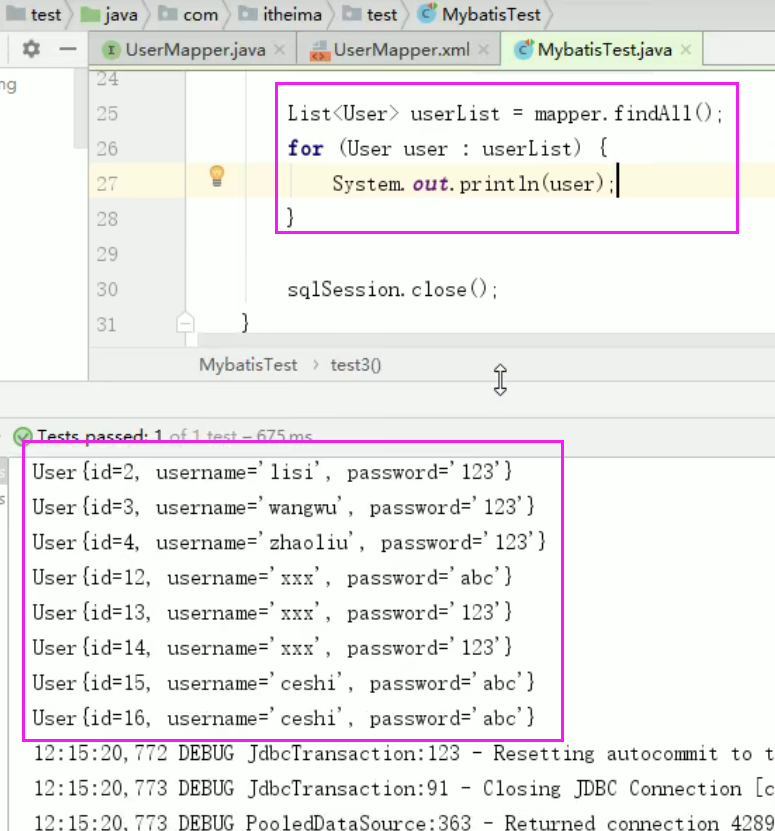Click horizontal scrollbar under editor
The height and width of the screenshot is (831, 775).
[486, 340]
